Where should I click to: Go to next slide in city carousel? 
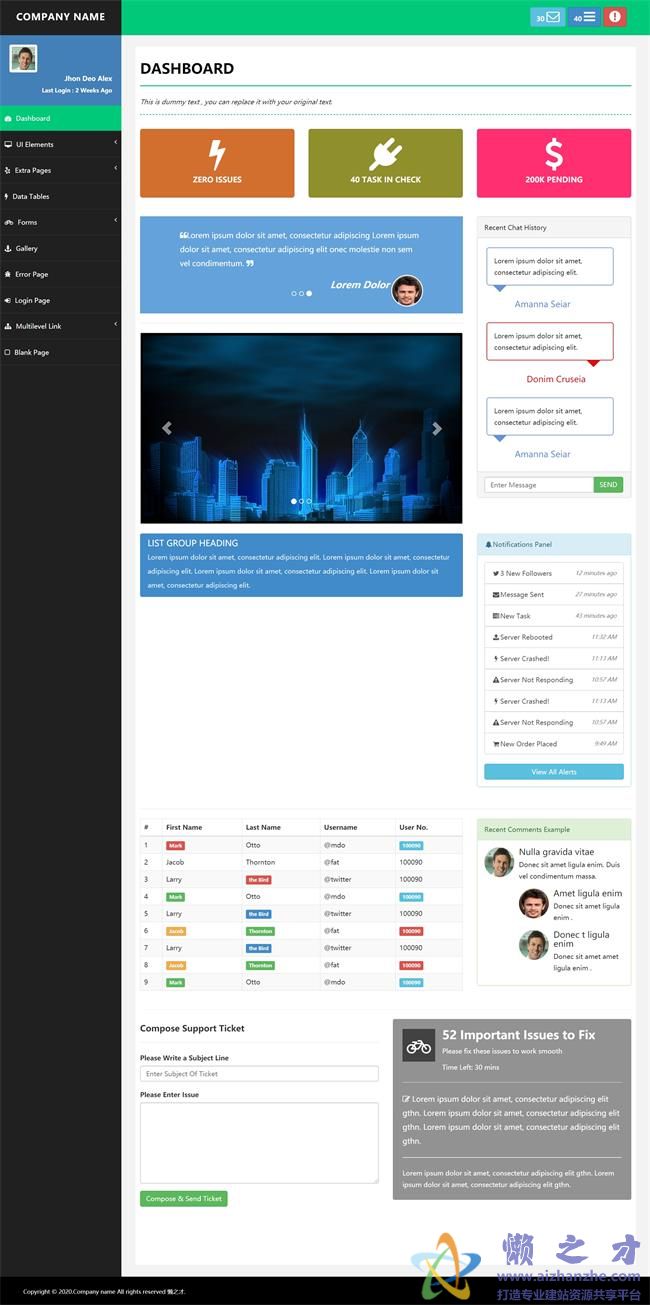436,428
